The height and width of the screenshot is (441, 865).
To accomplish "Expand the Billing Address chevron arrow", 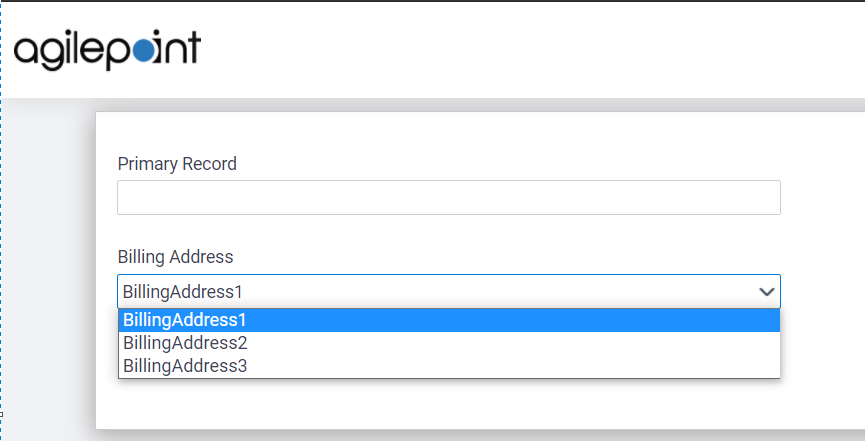I will (767, 292).
